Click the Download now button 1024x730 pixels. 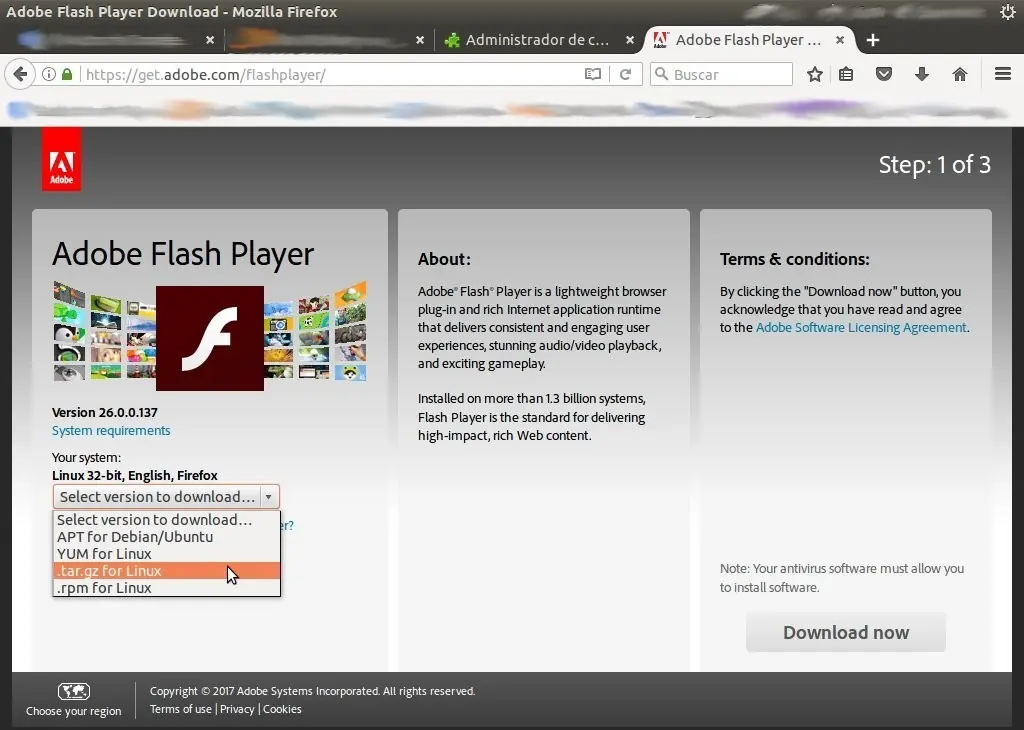tap(846, 632)
